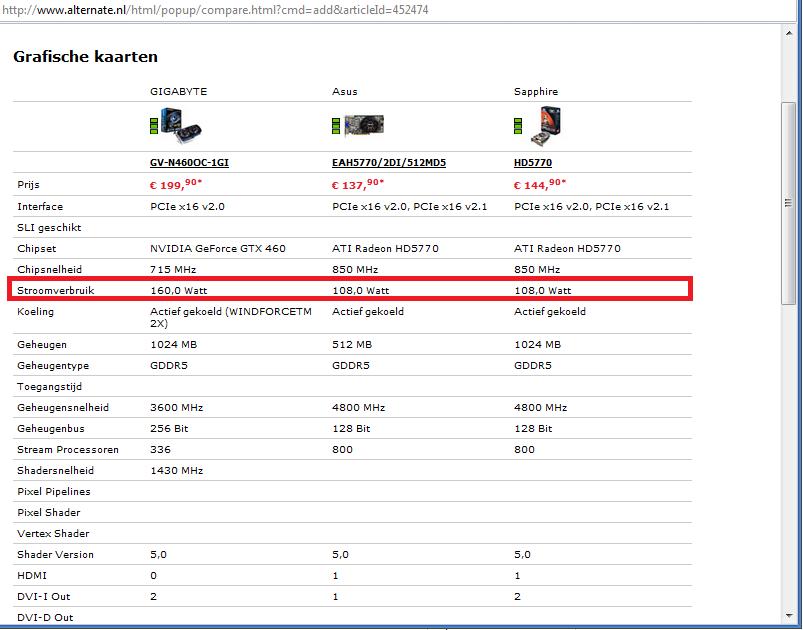Image resolution: width=803 pixels, height=630 pixels.
Task: Click the GIGABYTE graphics card product image
Action: pyautogui.click(x=181, y=125)
